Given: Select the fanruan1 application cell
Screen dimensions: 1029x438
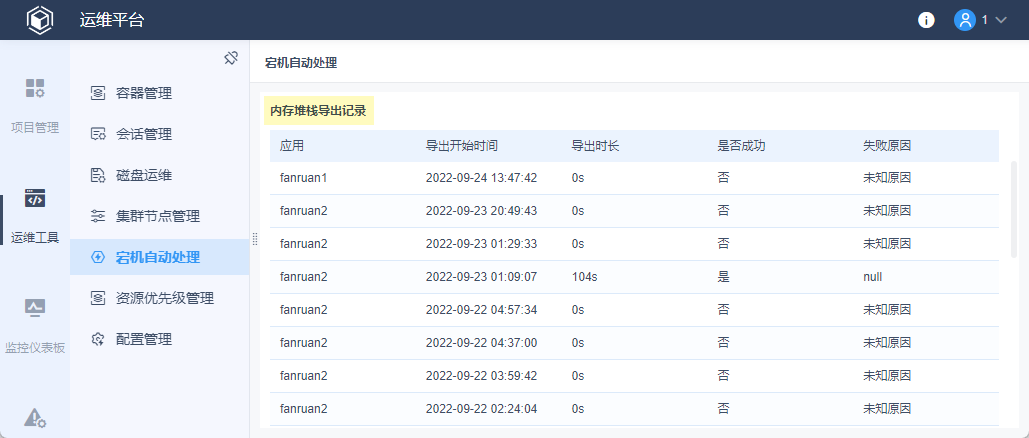Looking at the screenshot, I should (303, 178).
